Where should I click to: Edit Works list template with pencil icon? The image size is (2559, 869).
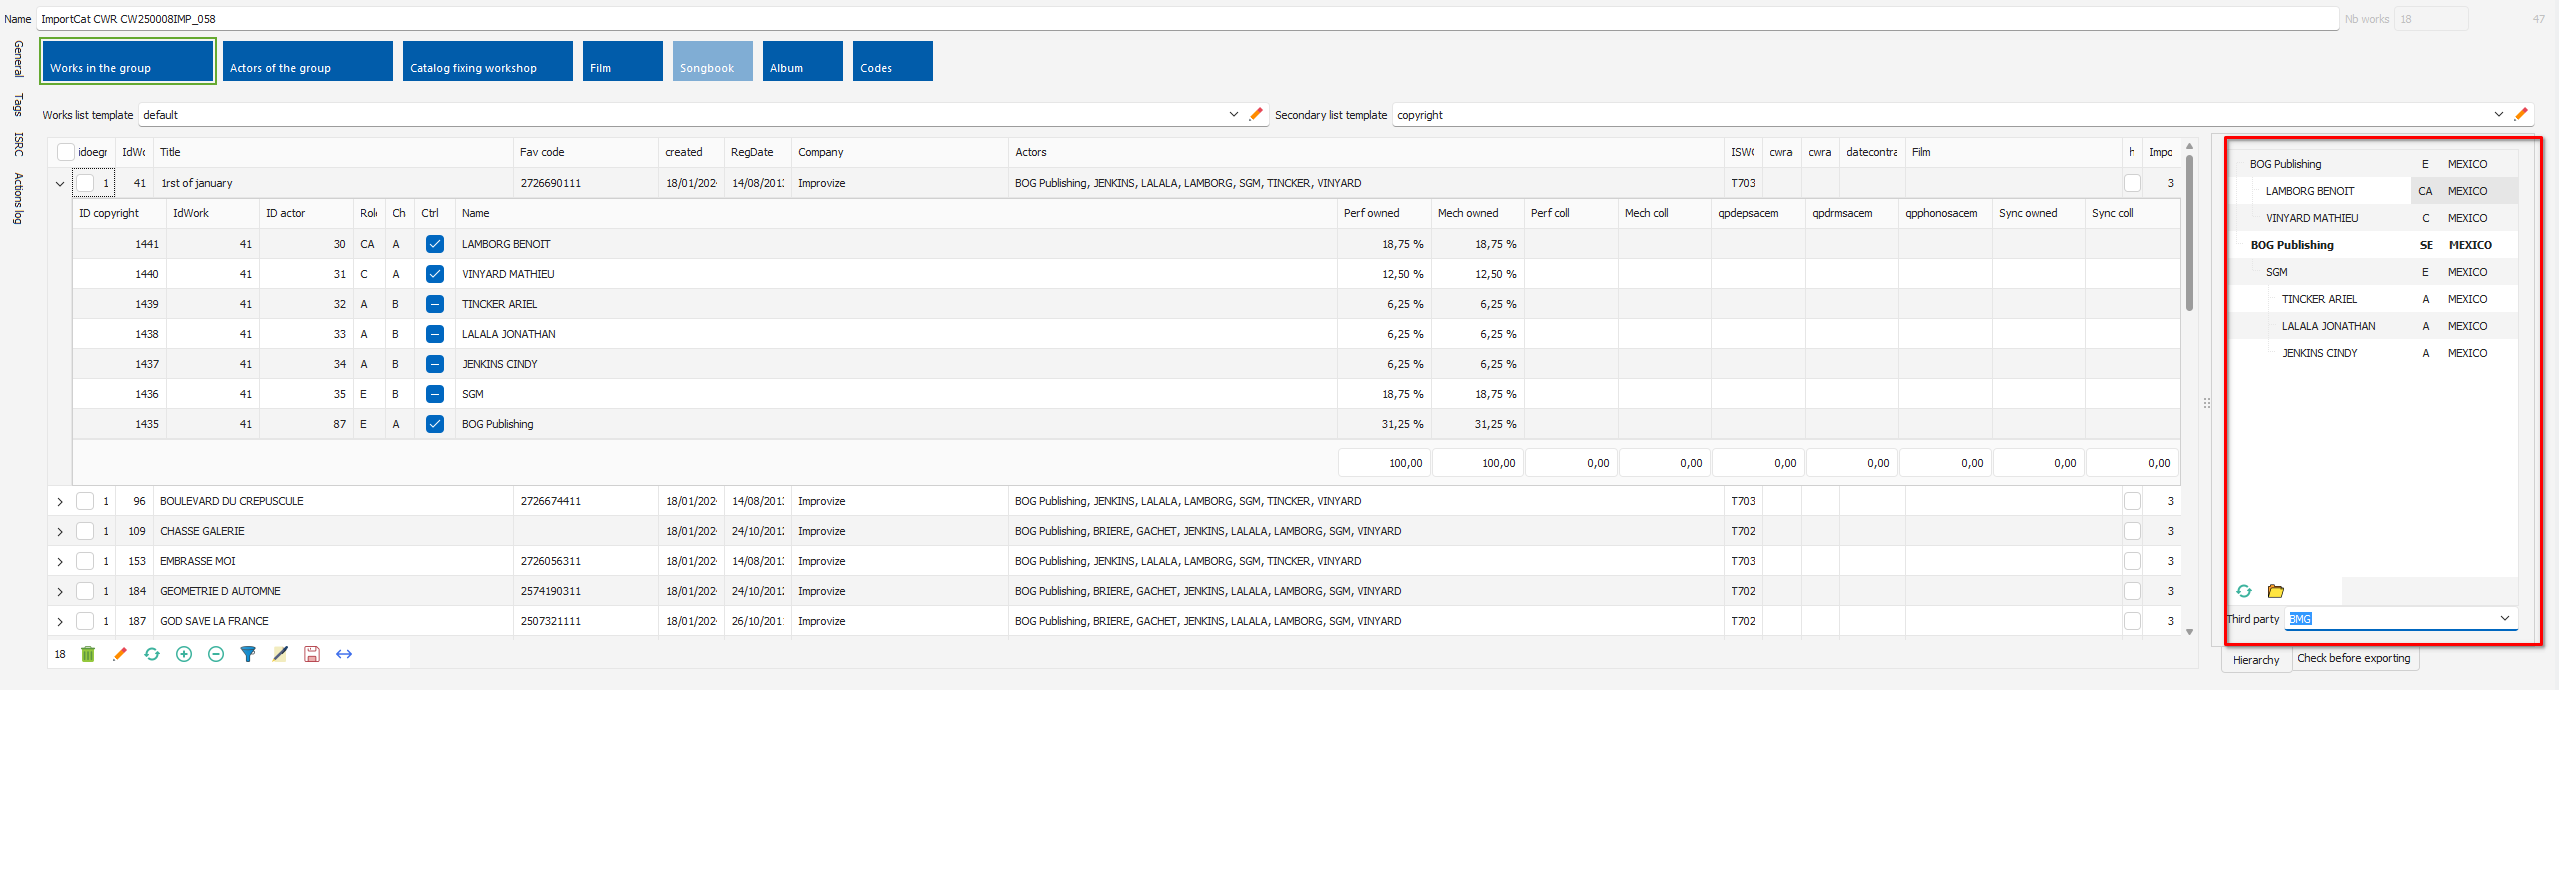1256,115
